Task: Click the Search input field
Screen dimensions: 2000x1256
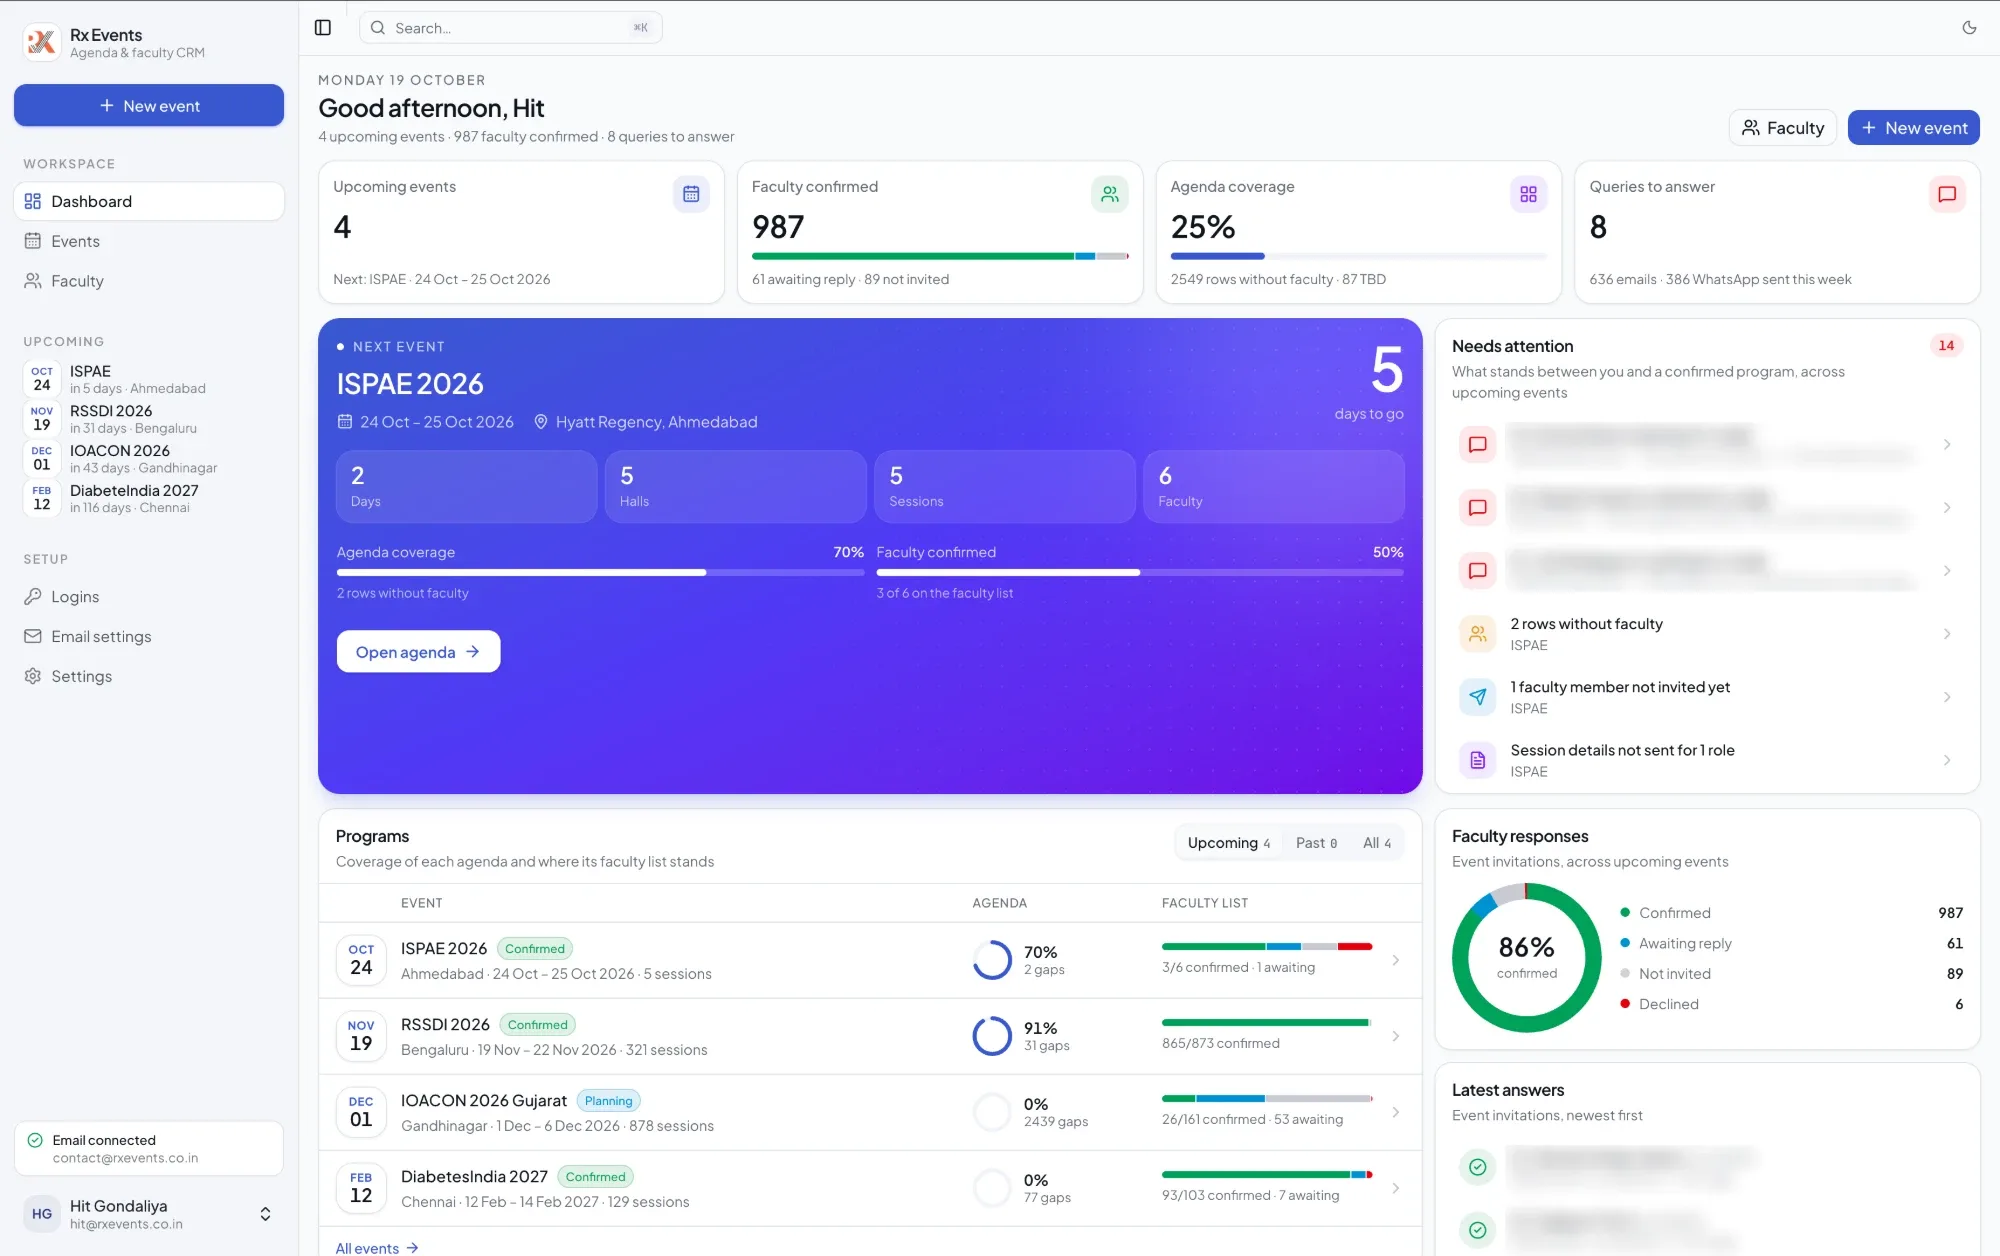Action: tap(510, 28)
